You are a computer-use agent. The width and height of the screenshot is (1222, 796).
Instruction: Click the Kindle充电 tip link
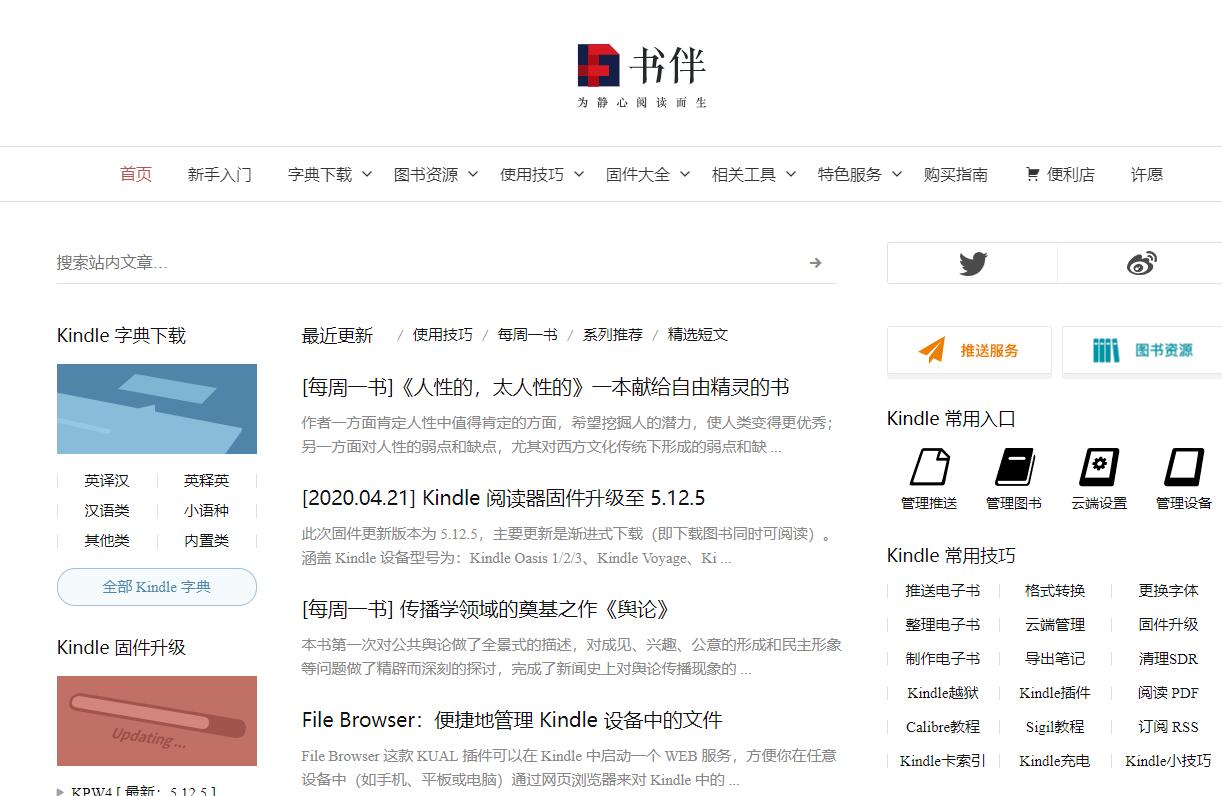point(1055,761)
